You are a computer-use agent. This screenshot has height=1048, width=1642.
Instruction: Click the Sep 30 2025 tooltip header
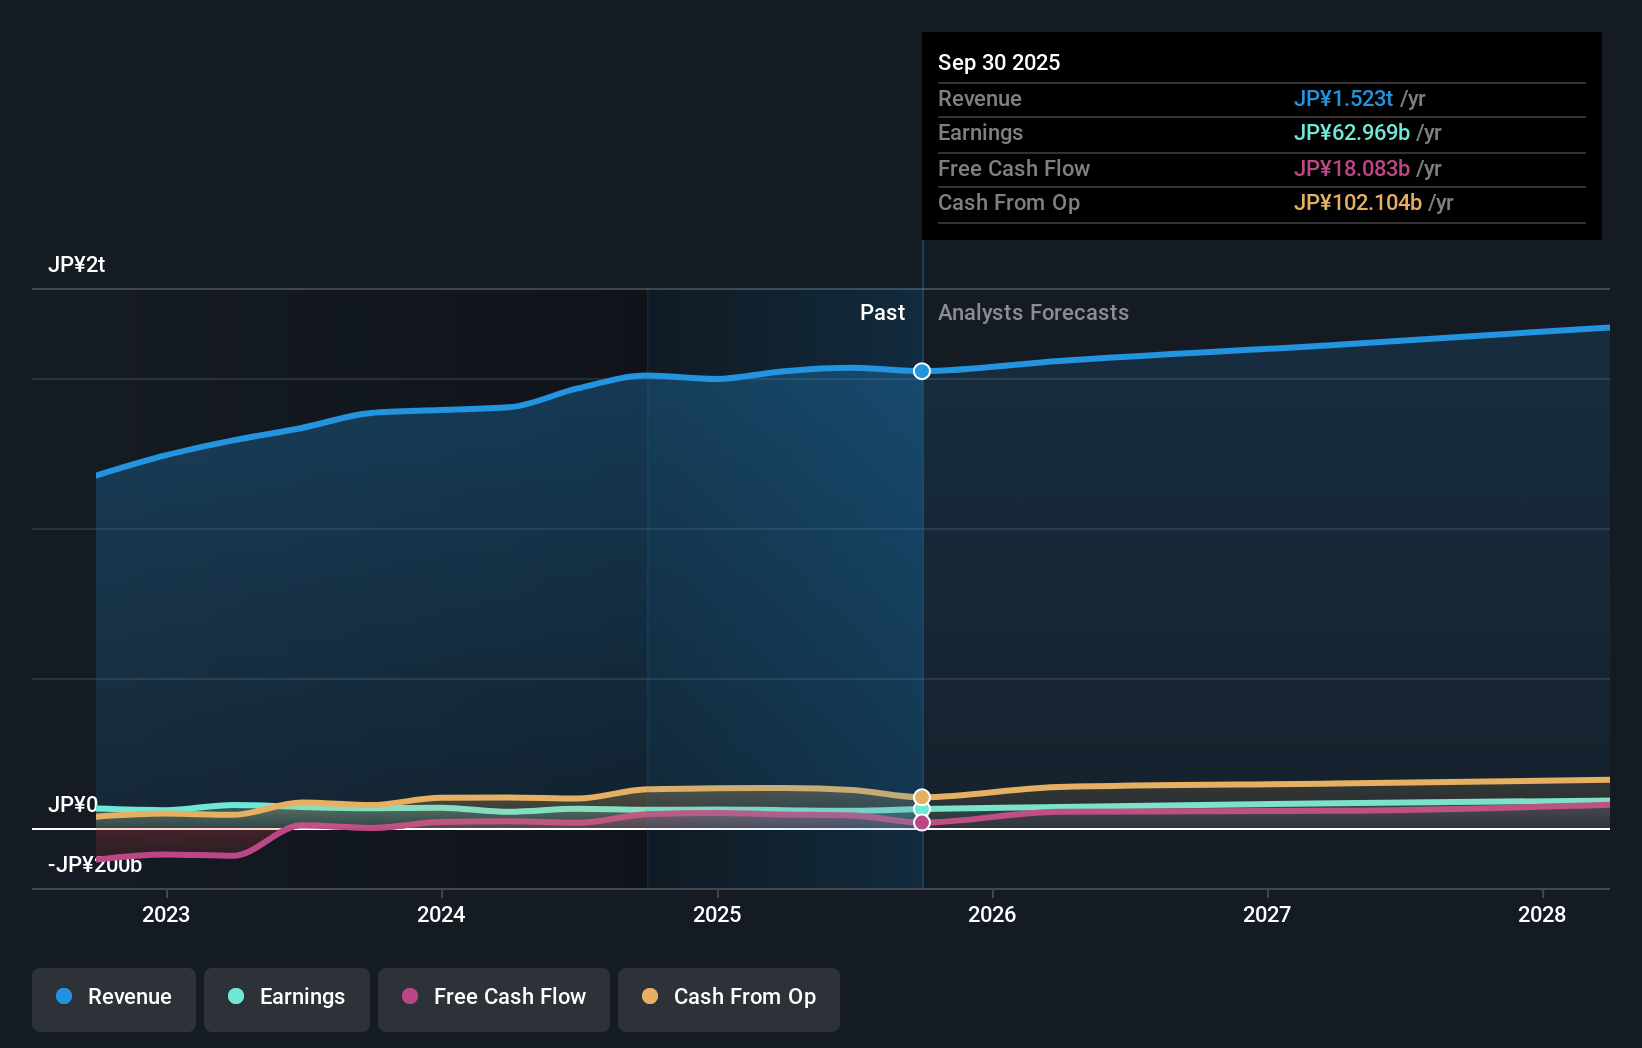[x=999, y=62]
